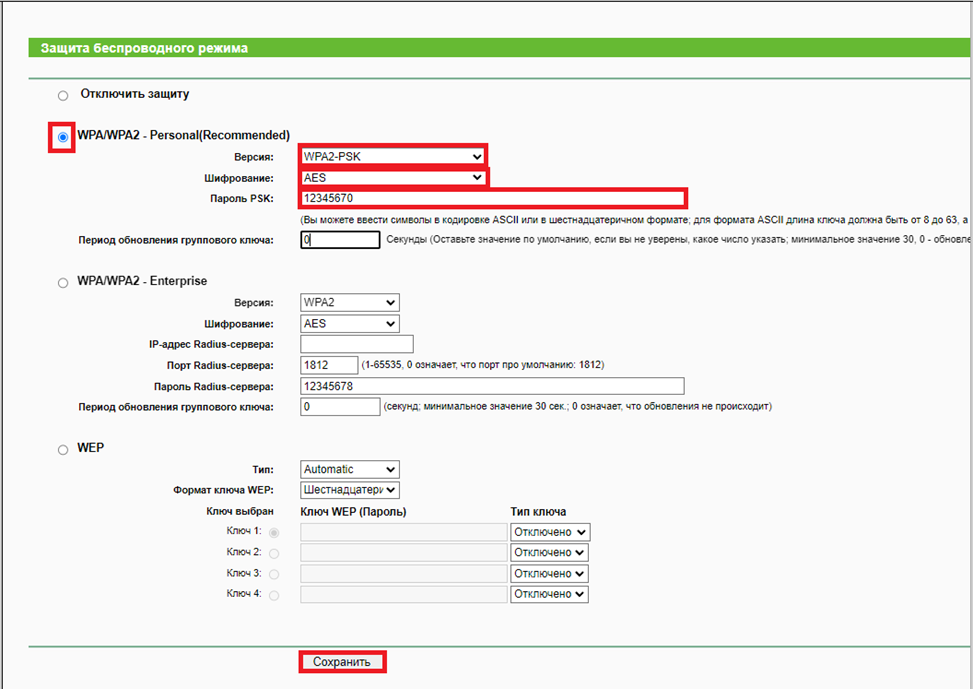Select the "Отключить защиту" radio button
The image size is (973, 689).
(x=63, y=95)
